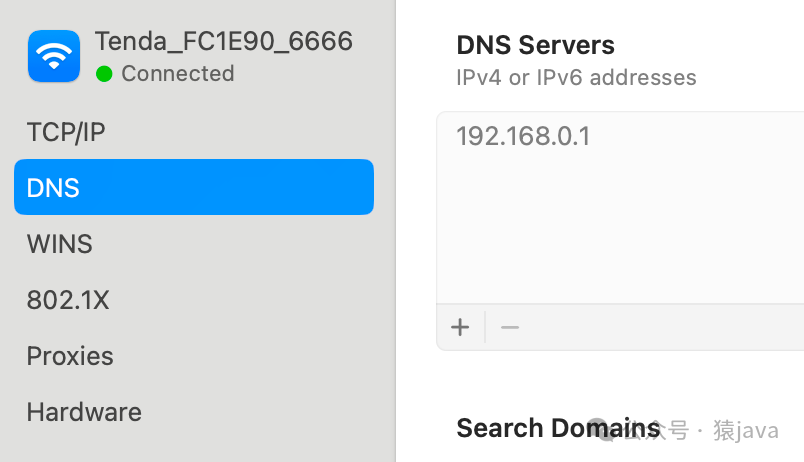The width and height of the screenshot is (804, 462).
Task: Click the DNS Servers heading
Action: 535,45
